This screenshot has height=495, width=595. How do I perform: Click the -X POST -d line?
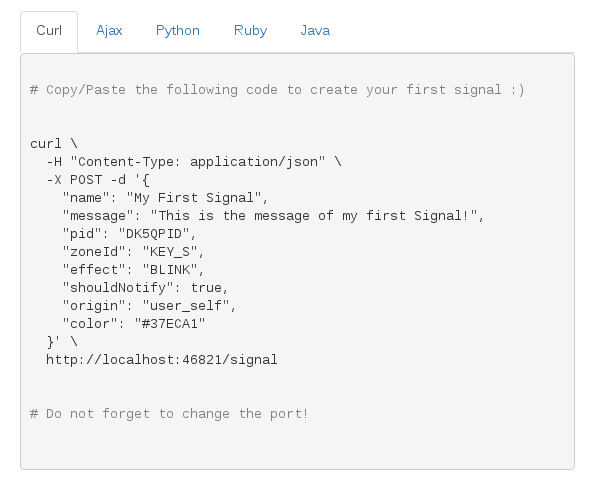point(98,180)
